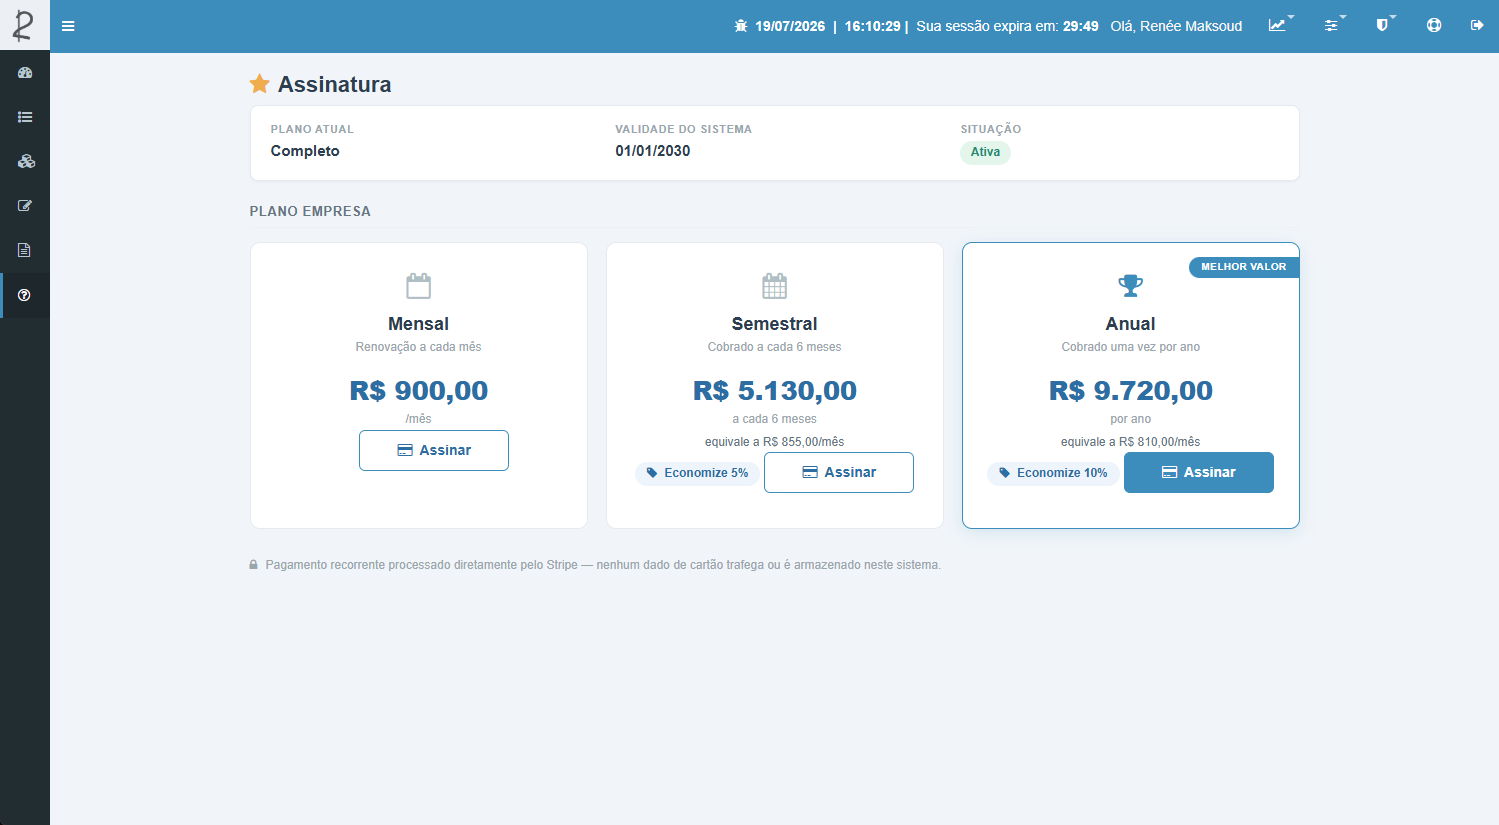This screenshot has width=1499, height=825.
Task: Open the list sidebar item
Action: pyautogui.click(x=25, y=117)
